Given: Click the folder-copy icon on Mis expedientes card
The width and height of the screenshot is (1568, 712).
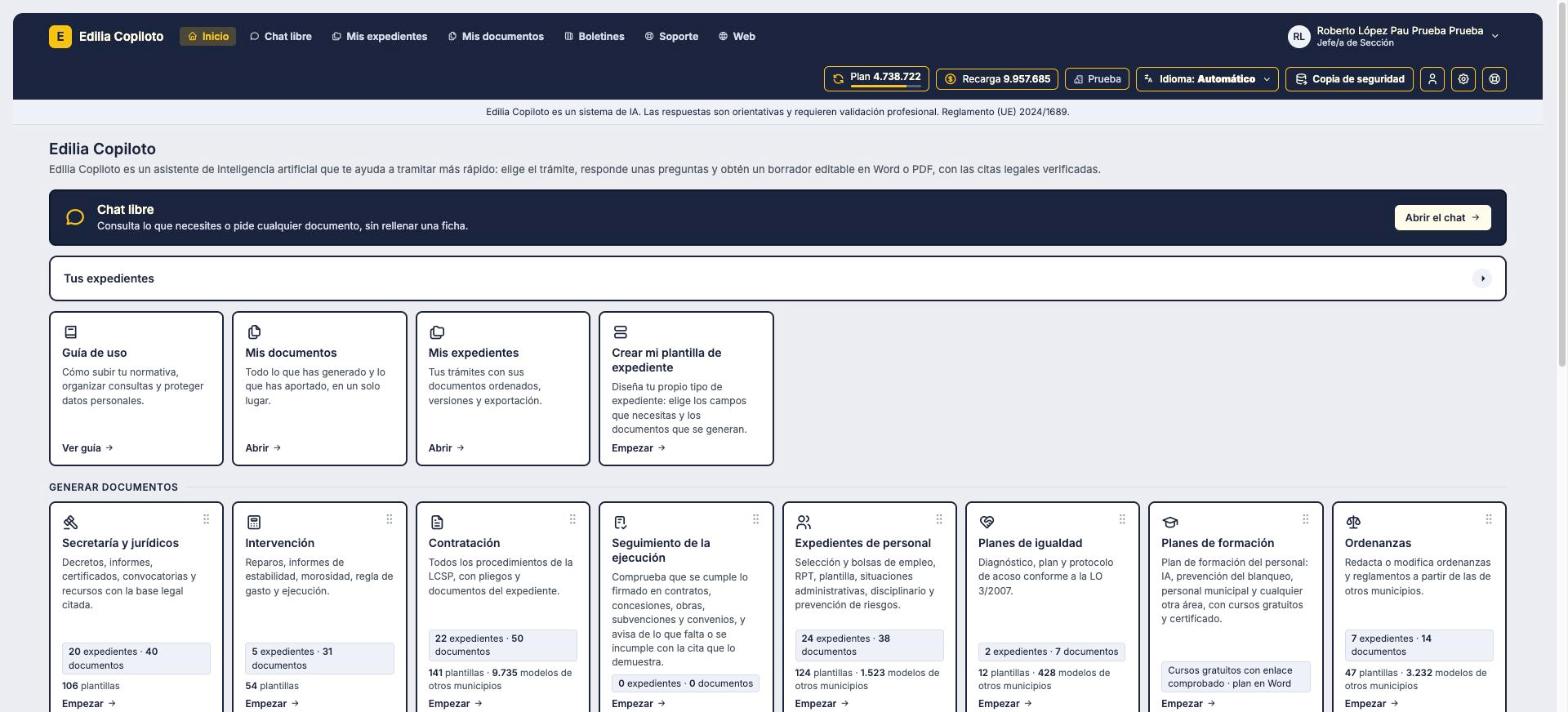Looking at the screenshot, I should pyautogui.click(x=436, y=332).
